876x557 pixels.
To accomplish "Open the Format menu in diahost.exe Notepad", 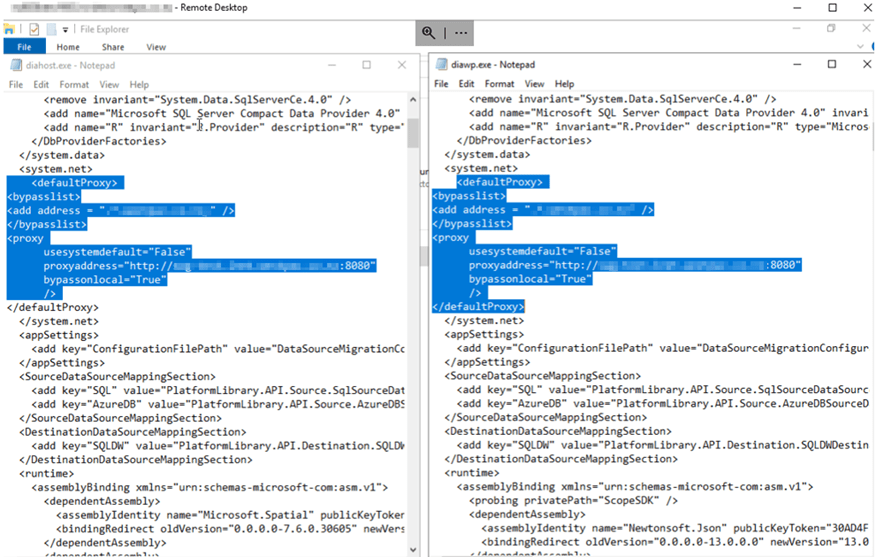I will (x=74, y=85).
